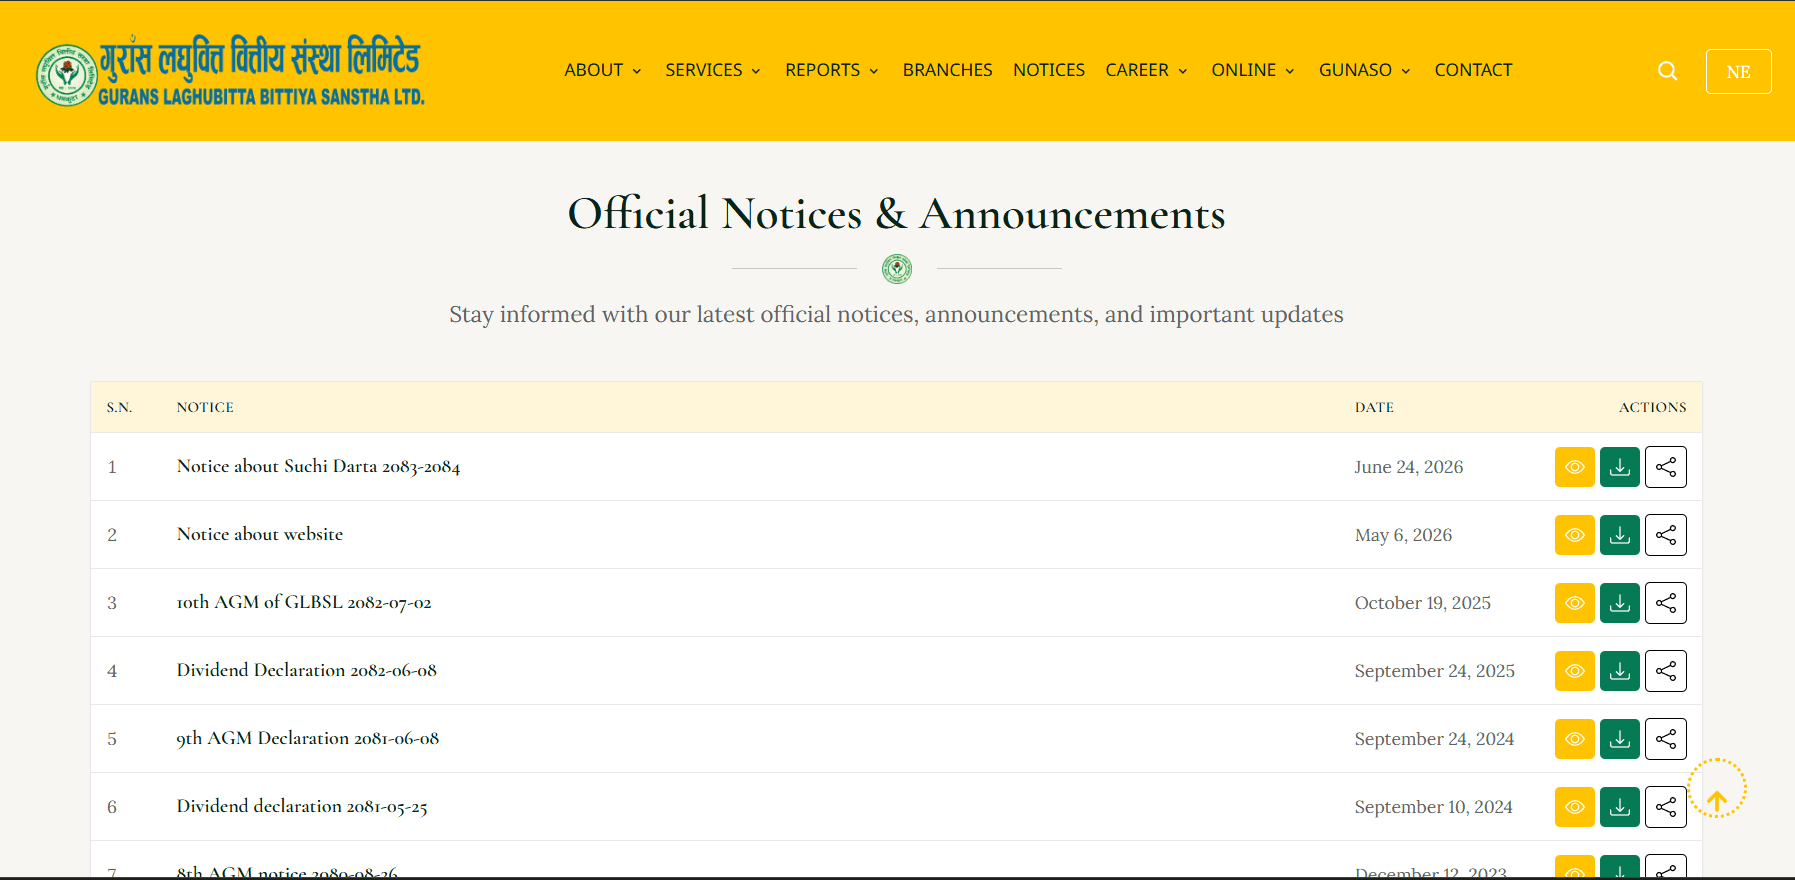
Task: Expand the SERVICES dropdown menu
Action: [713, 70]
